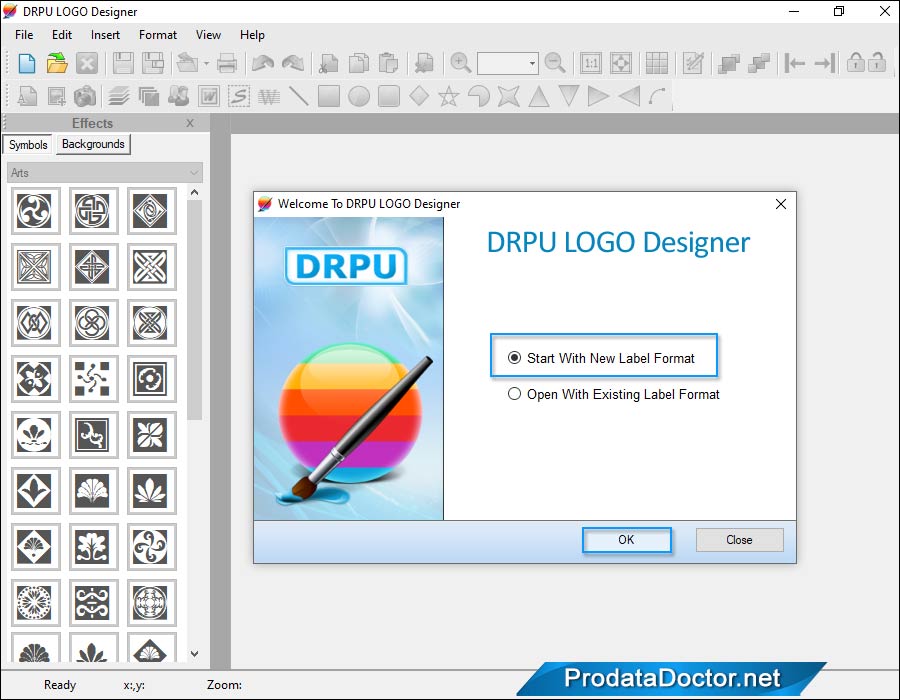This screenshot has height=700, width=900.
Task: Select the upward Triangle shape tool
Action: [x=539, y=96]
